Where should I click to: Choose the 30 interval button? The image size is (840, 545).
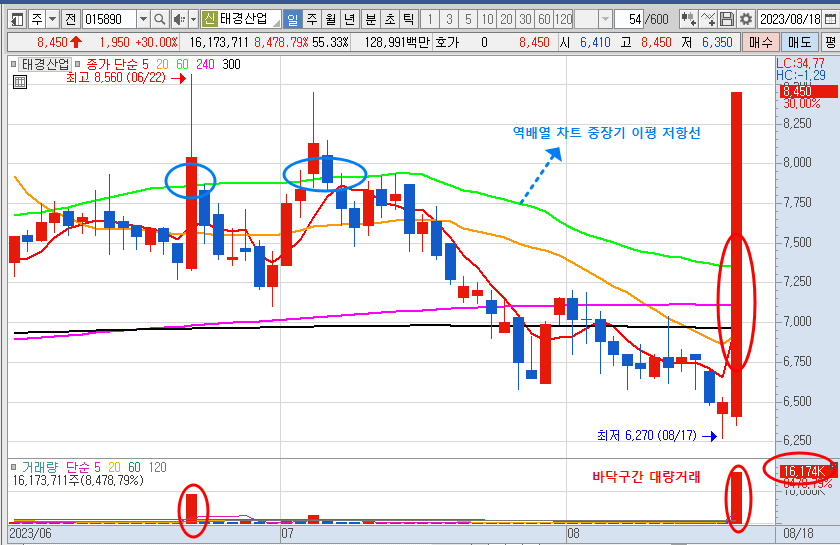pyautogui.click(x=525, y=20)
